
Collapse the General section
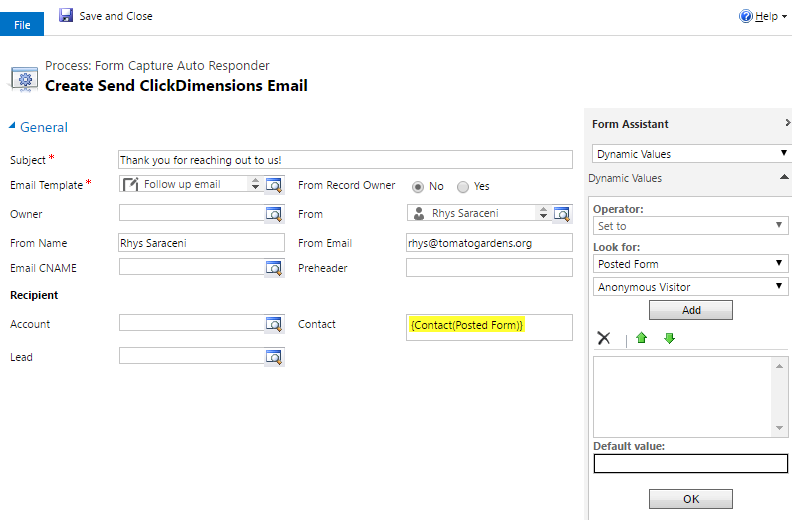tap(13, 127)
